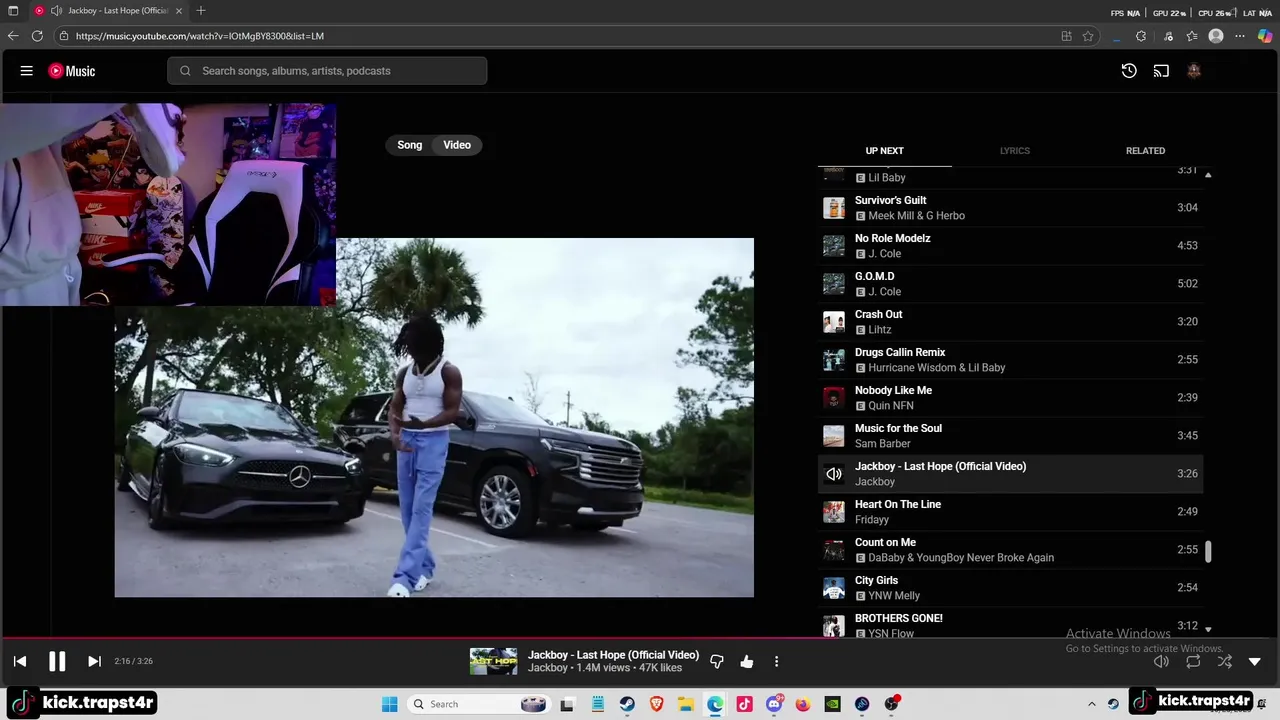Open the player's three-dot more actions menu
The height and width of the screenshot is (720, 1280).
tap(776, 661)
